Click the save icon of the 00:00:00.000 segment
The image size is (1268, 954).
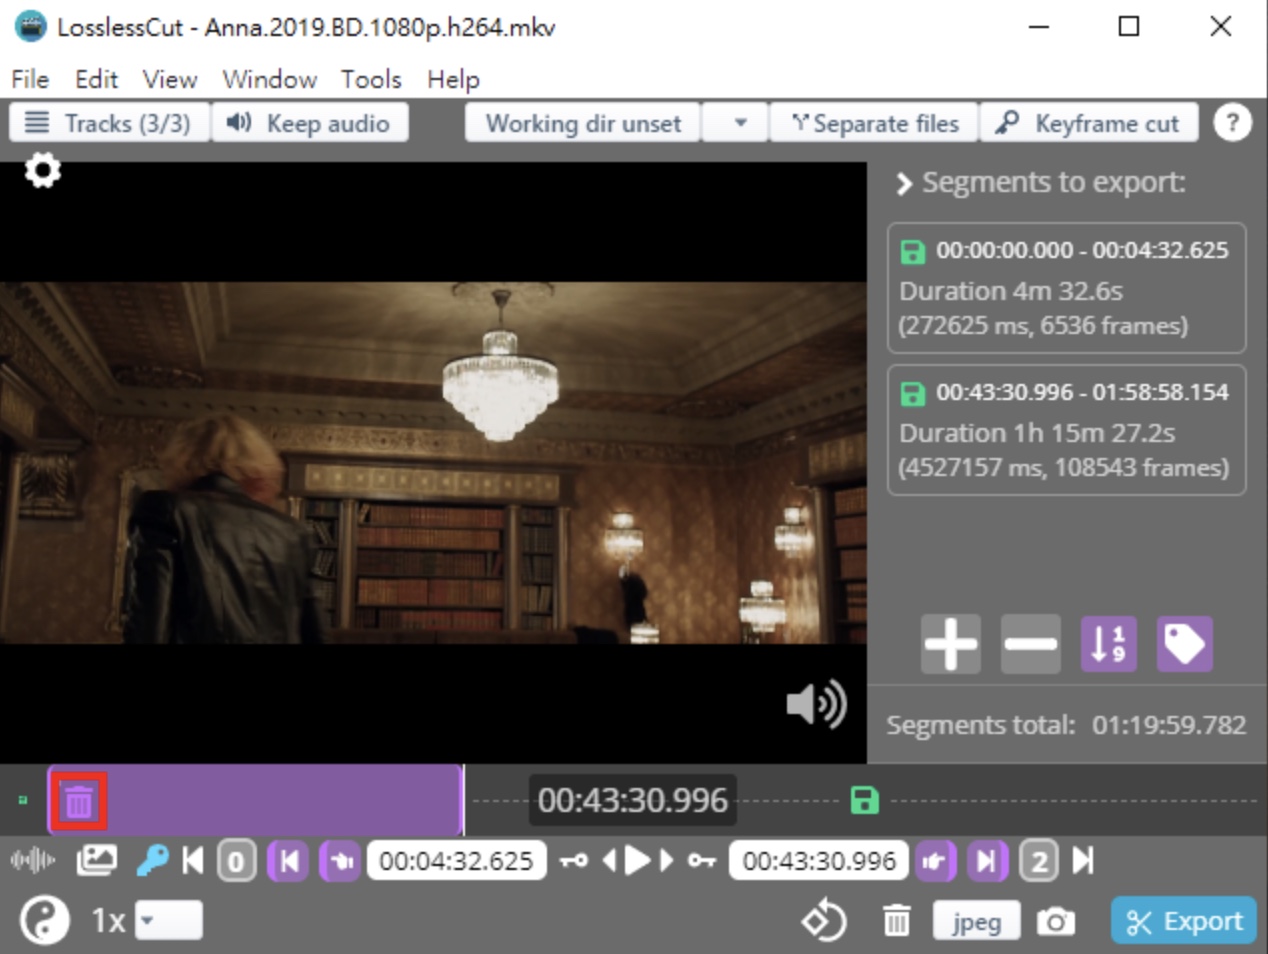(x=912, y=251)
